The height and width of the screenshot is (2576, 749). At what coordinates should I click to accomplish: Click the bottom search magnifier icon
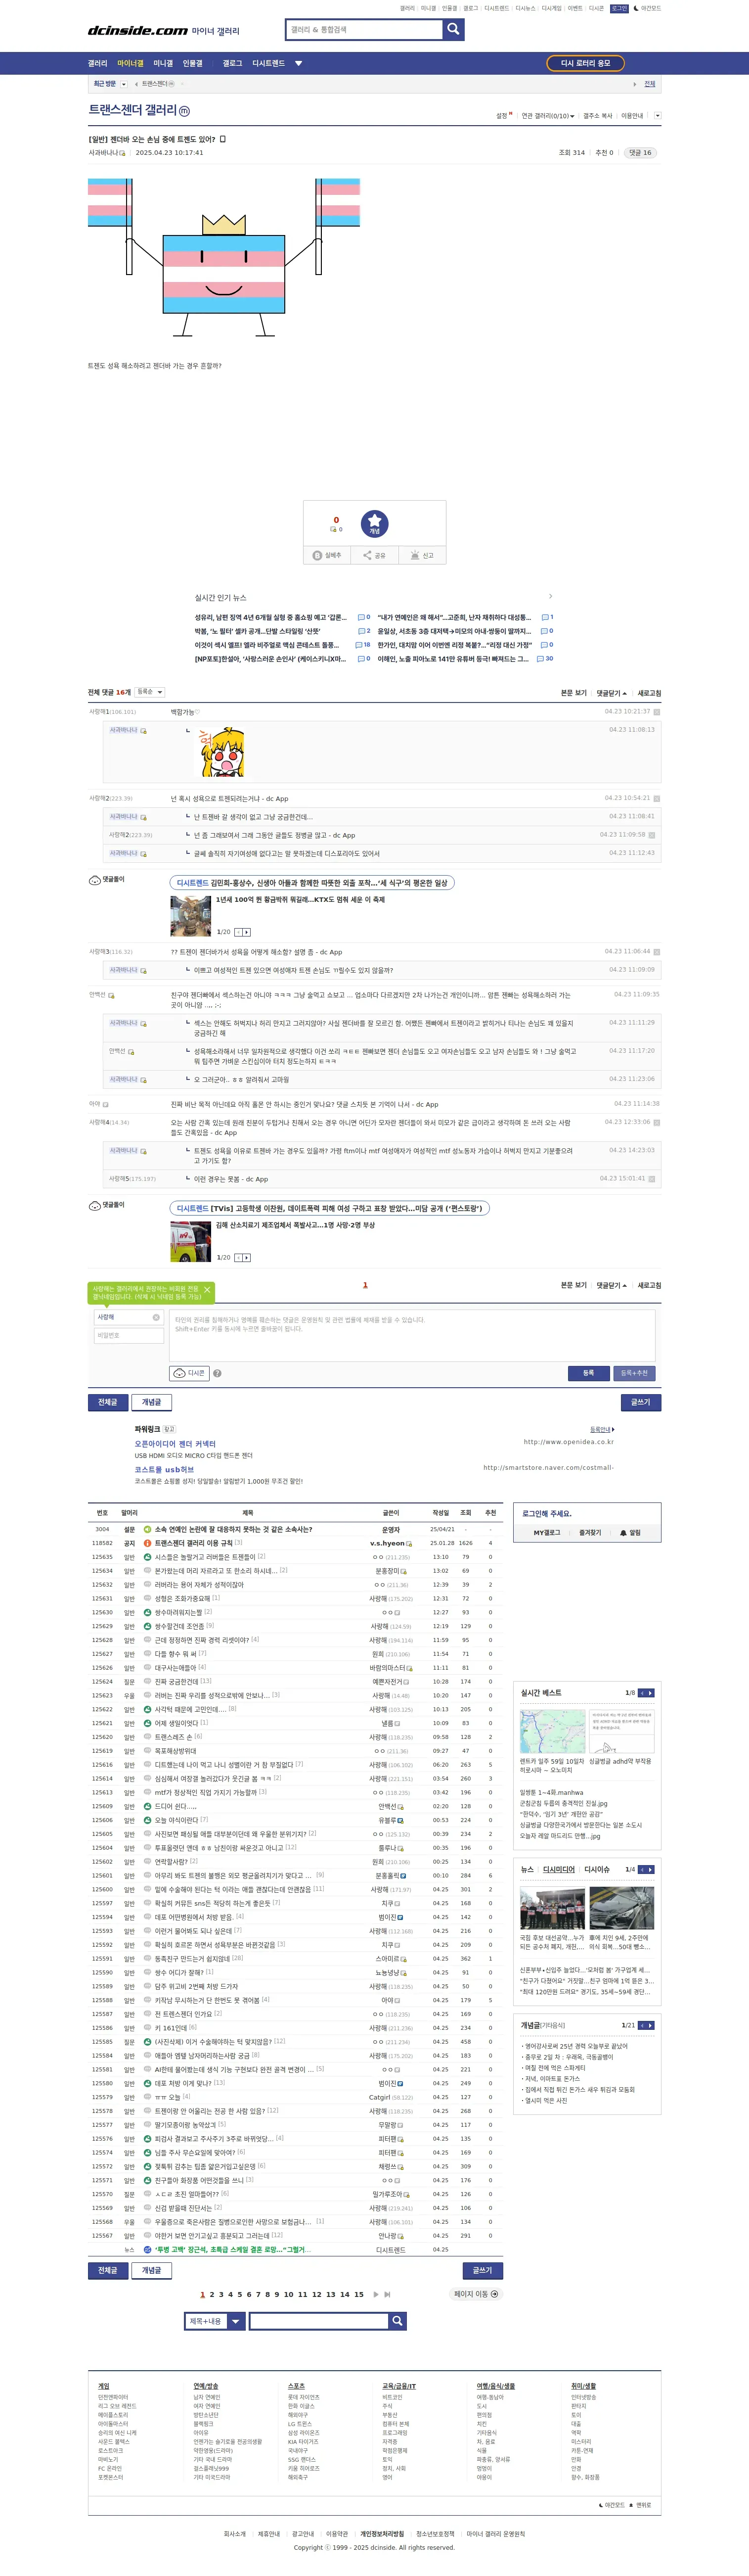397,2321
